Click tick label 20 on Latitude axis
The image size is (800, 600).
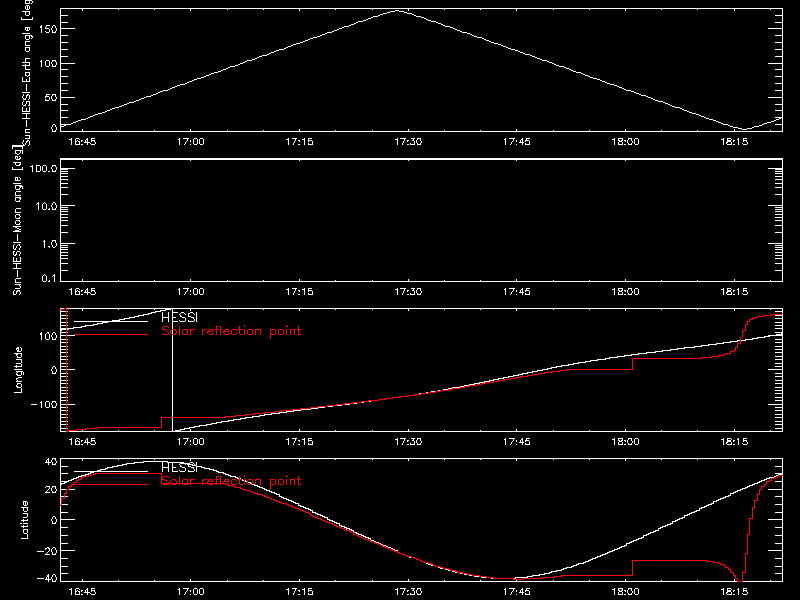tap(51, 490)
